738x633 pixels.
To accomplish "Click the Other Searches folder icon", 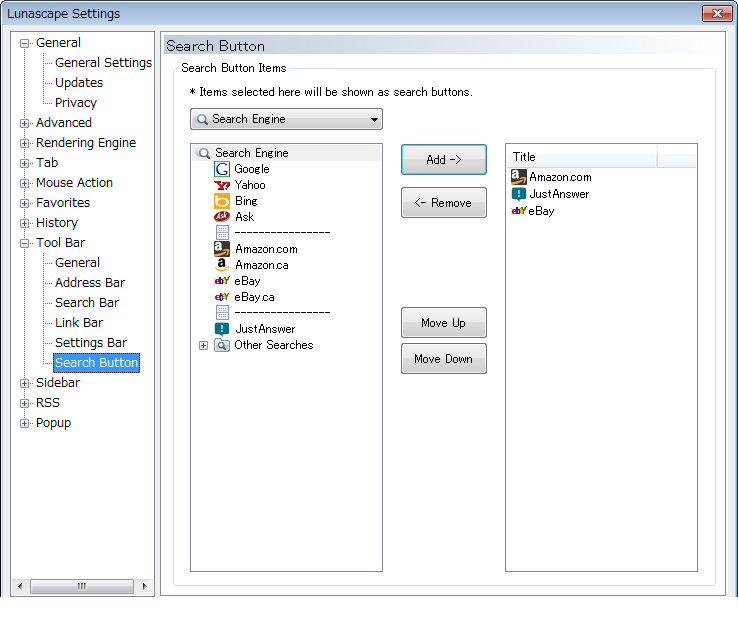I will (x=222, y=345).
